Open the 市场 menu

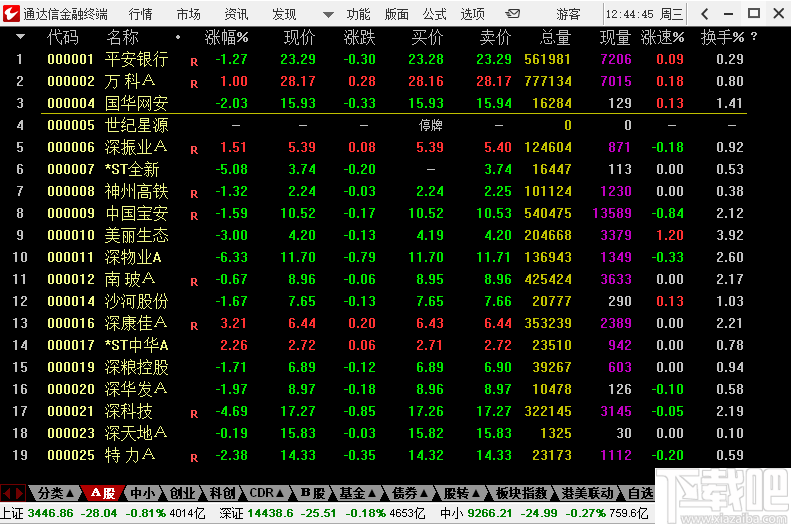[x=188, y=14]
